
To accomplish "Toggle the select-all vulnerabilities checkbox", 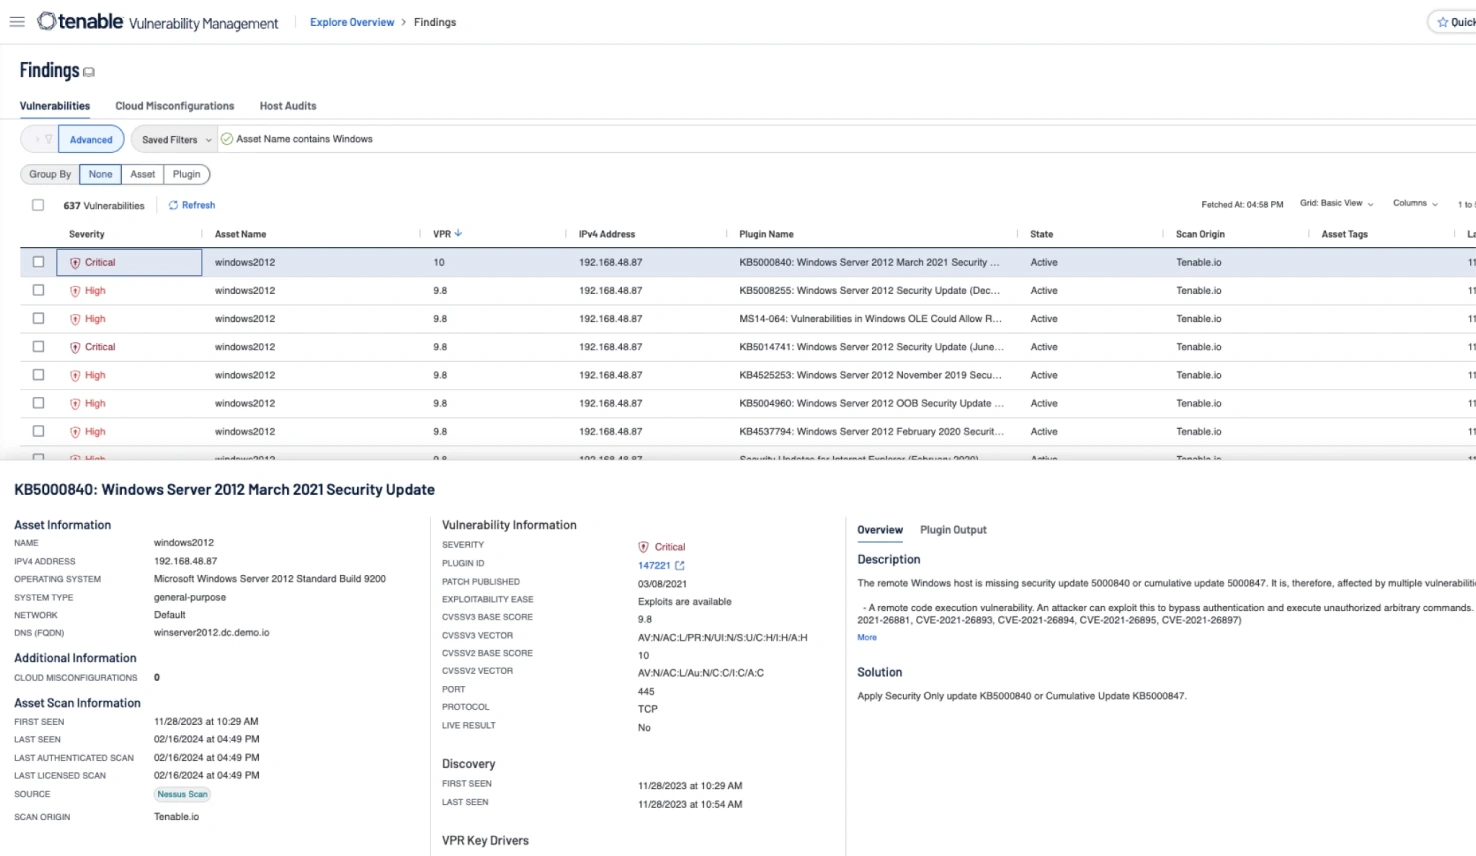I will click(x=38, y=205).
